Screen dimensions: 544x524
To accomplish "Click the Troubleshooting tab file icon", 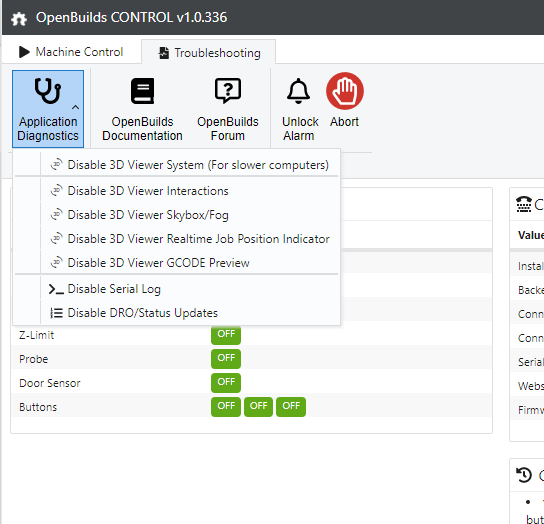I will click(x=164, y=53).
